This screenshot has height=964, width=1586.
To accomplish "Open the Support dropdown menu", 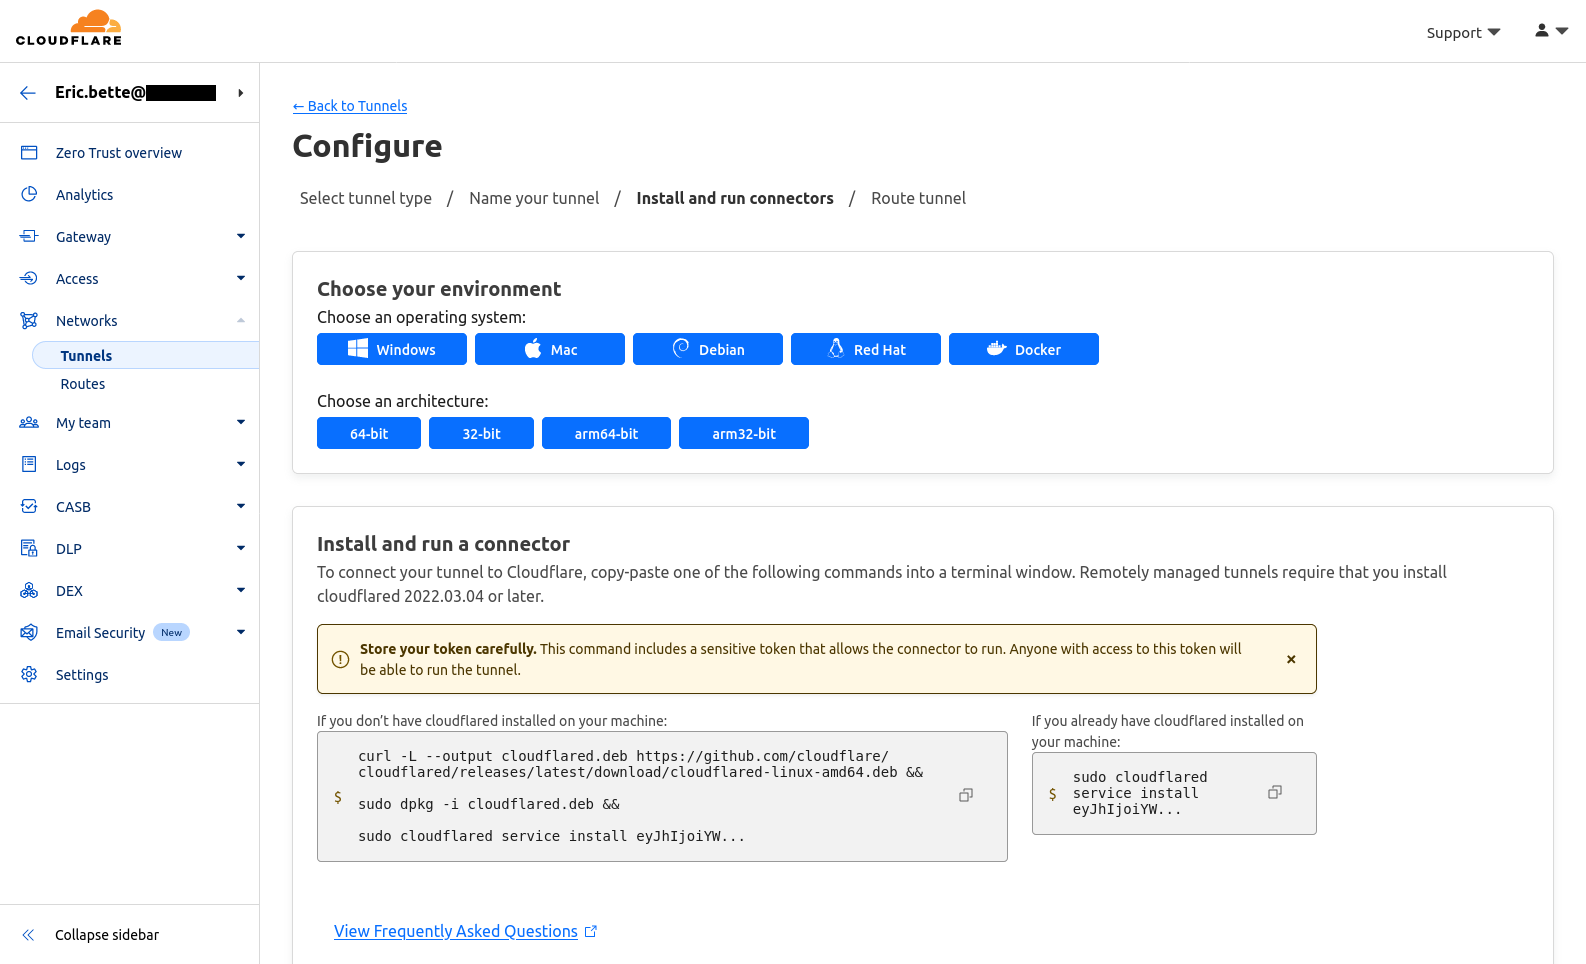I will click(1463, 33).
